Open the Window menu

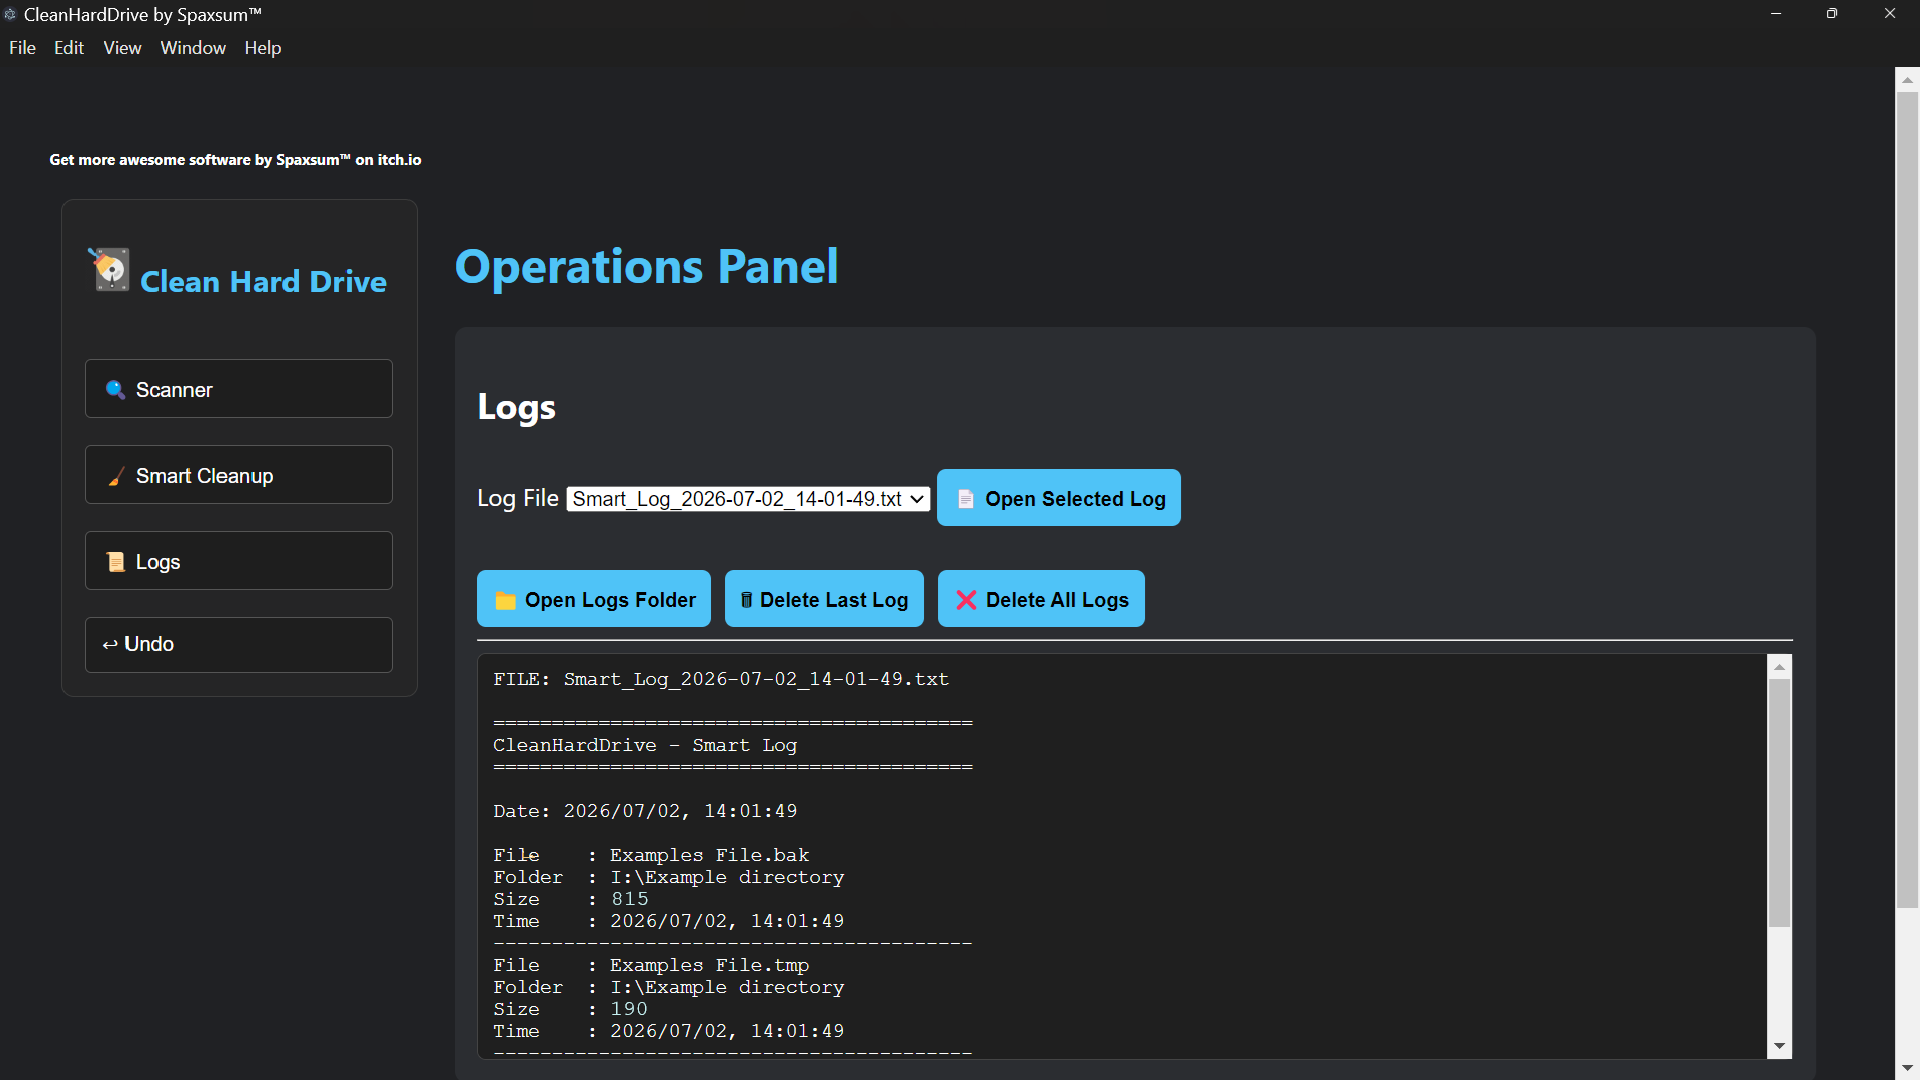193,48
